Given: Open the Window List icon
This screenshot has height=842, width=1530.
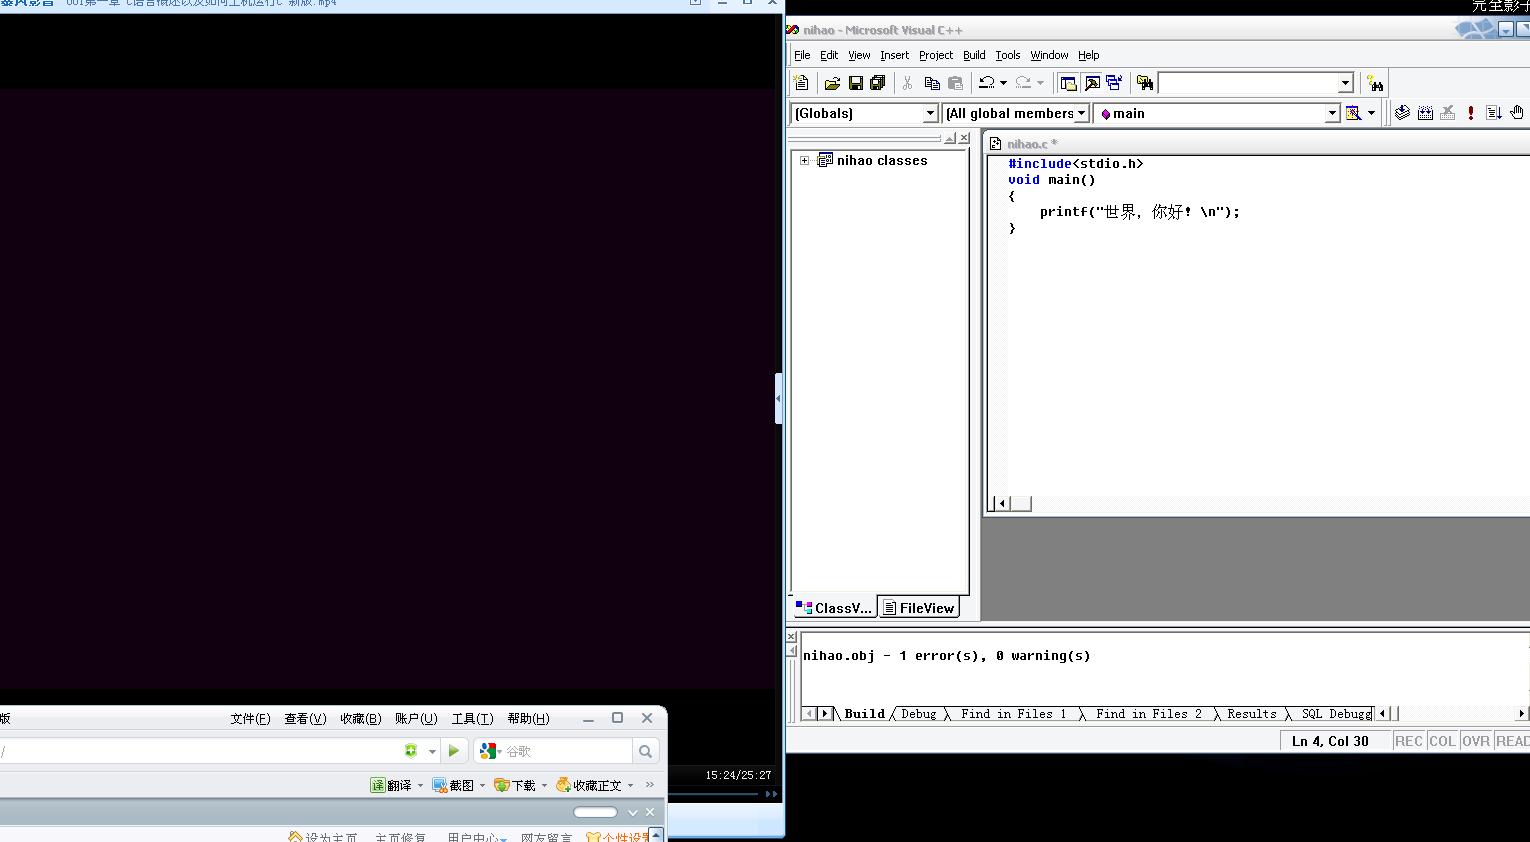Looking at the screenshot, I should [1114, 83].
